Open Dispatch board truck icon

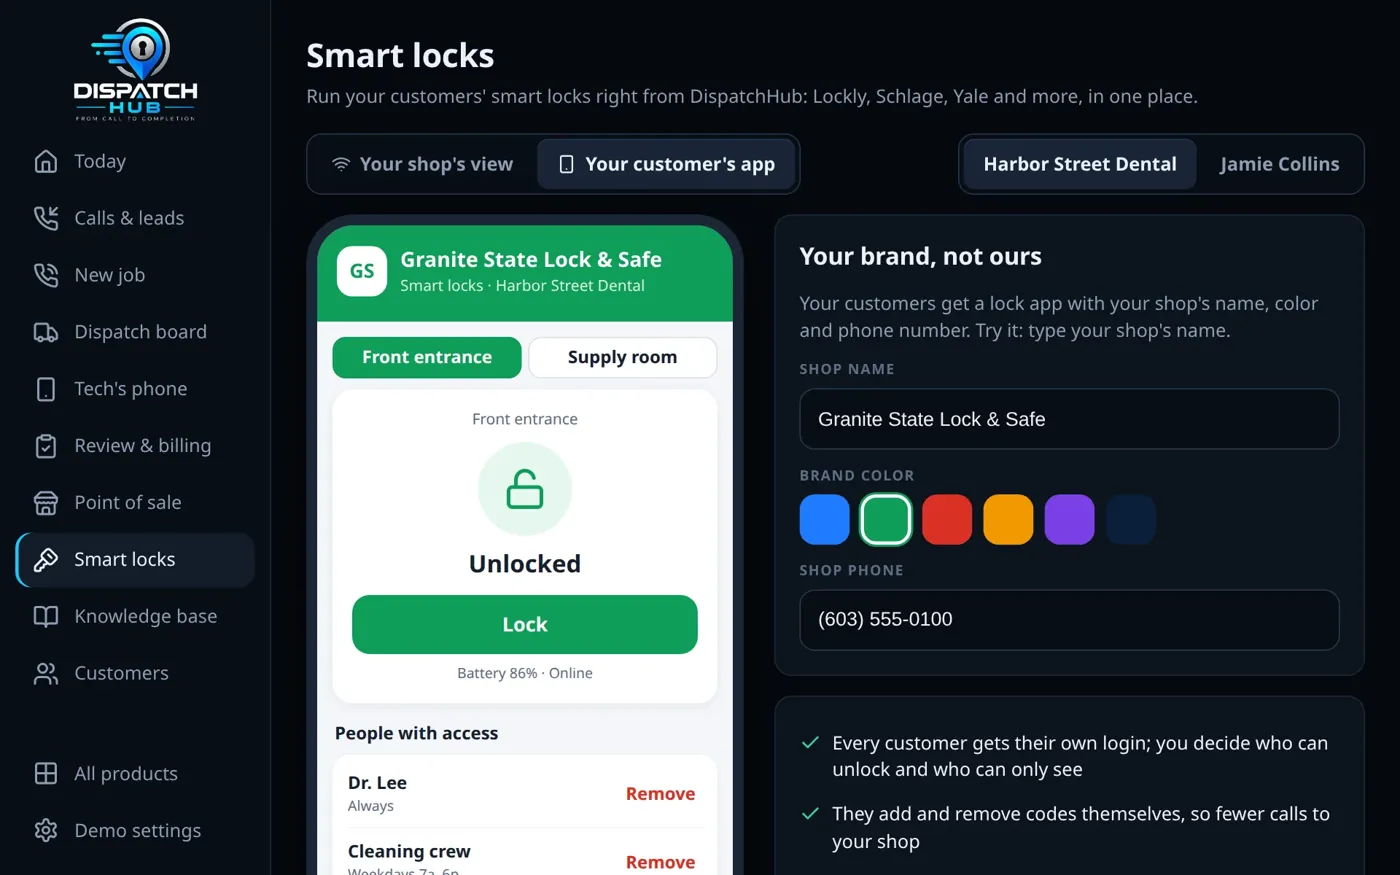pyautogui.click(x=46, y=332)
